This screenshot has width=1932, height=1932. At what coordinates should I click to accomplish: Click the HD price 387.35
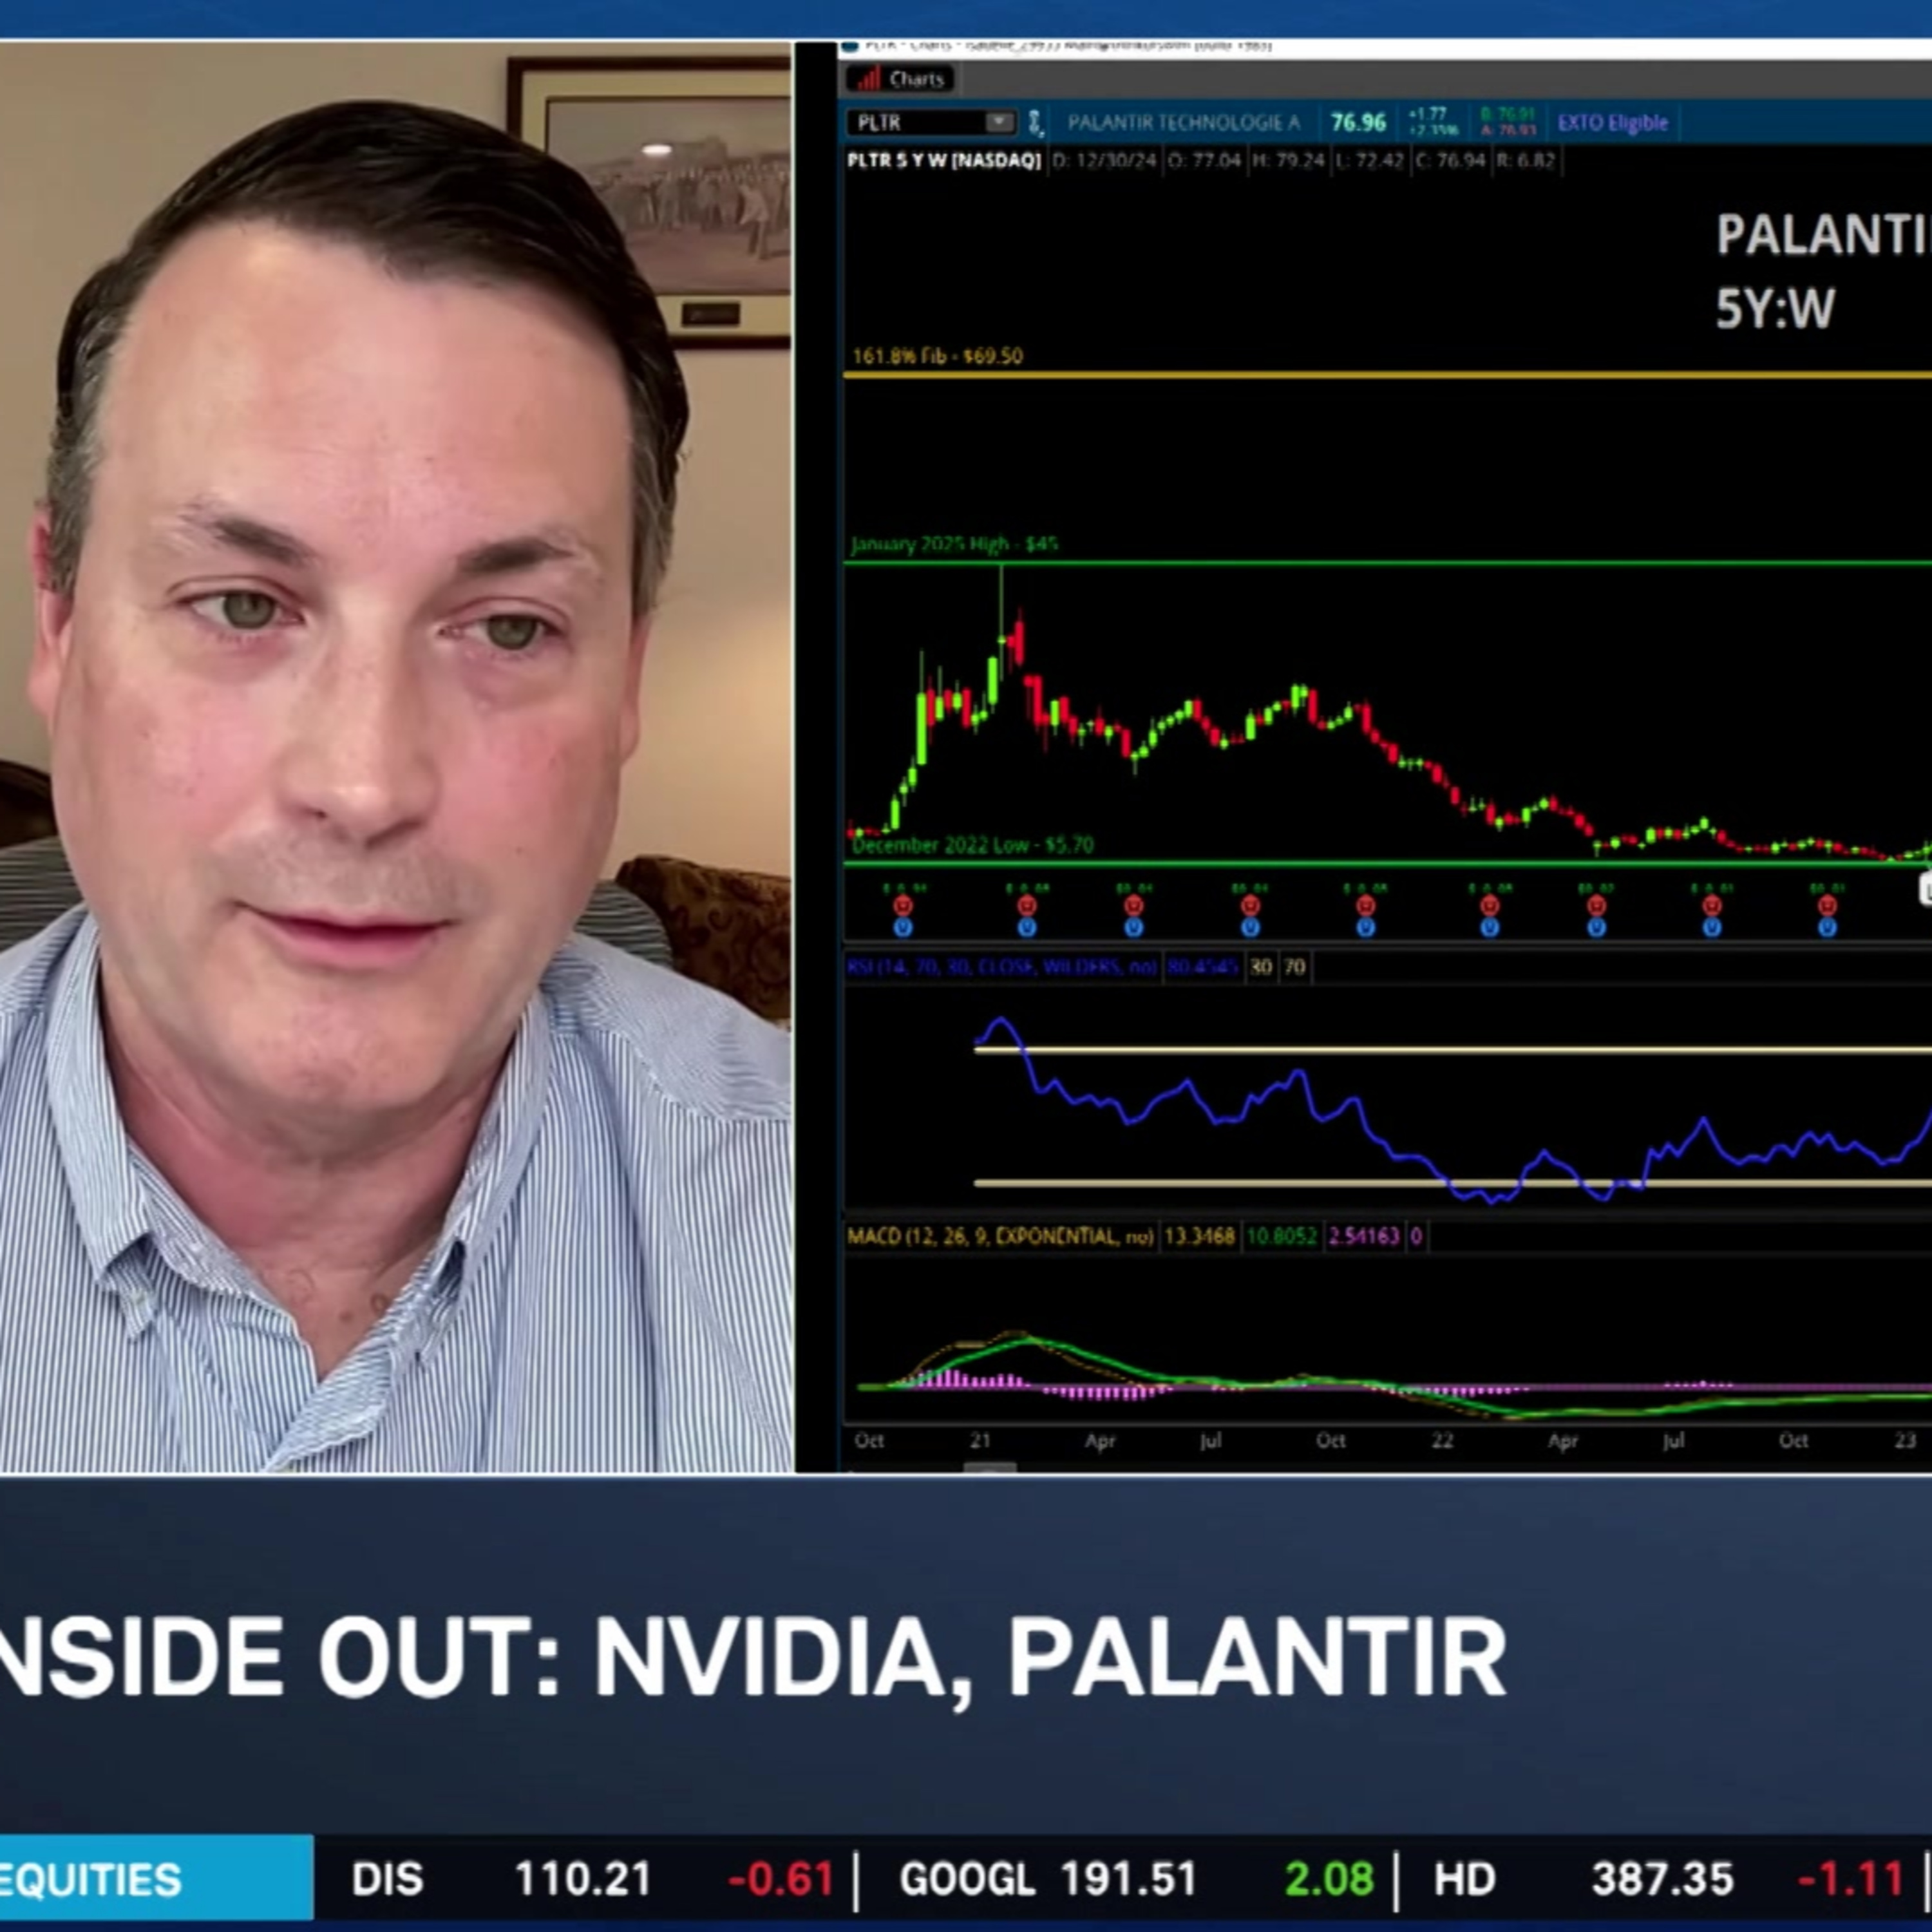[1662, 1880]
